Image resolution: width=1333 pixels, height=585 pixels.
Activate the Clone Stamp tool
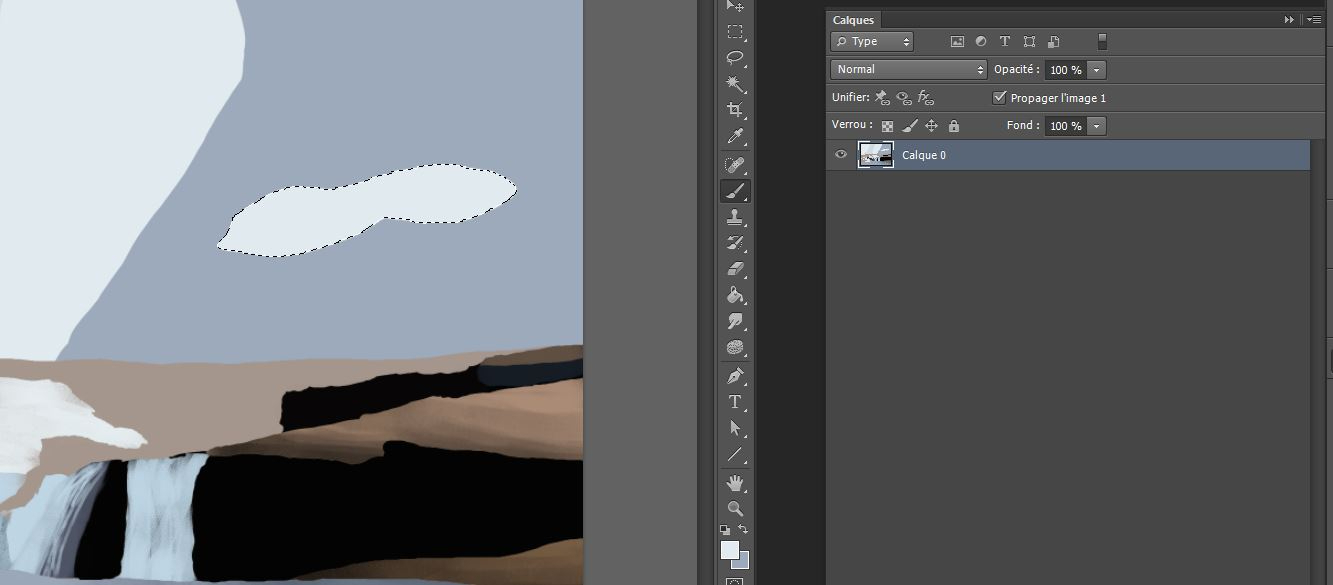point(735,216)
